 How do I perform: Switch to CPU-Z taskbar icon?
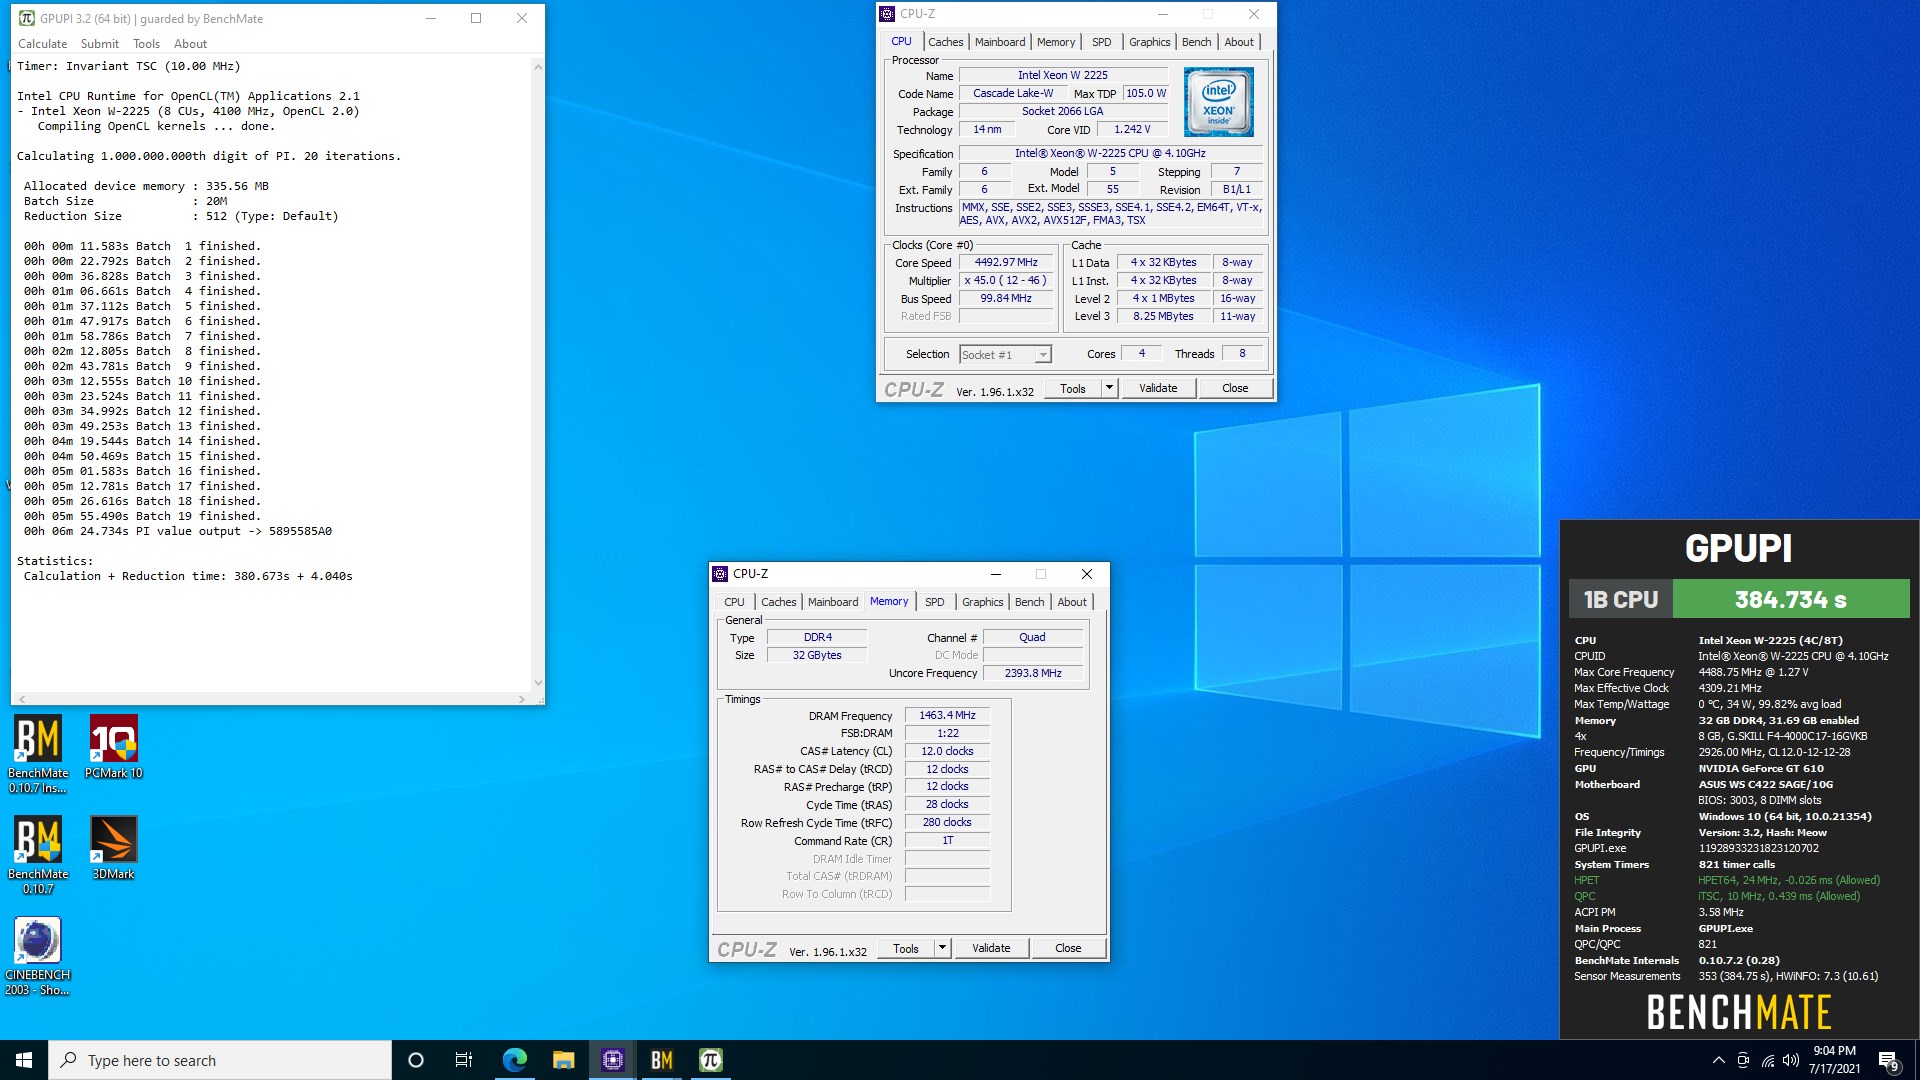click(612, 1060)
